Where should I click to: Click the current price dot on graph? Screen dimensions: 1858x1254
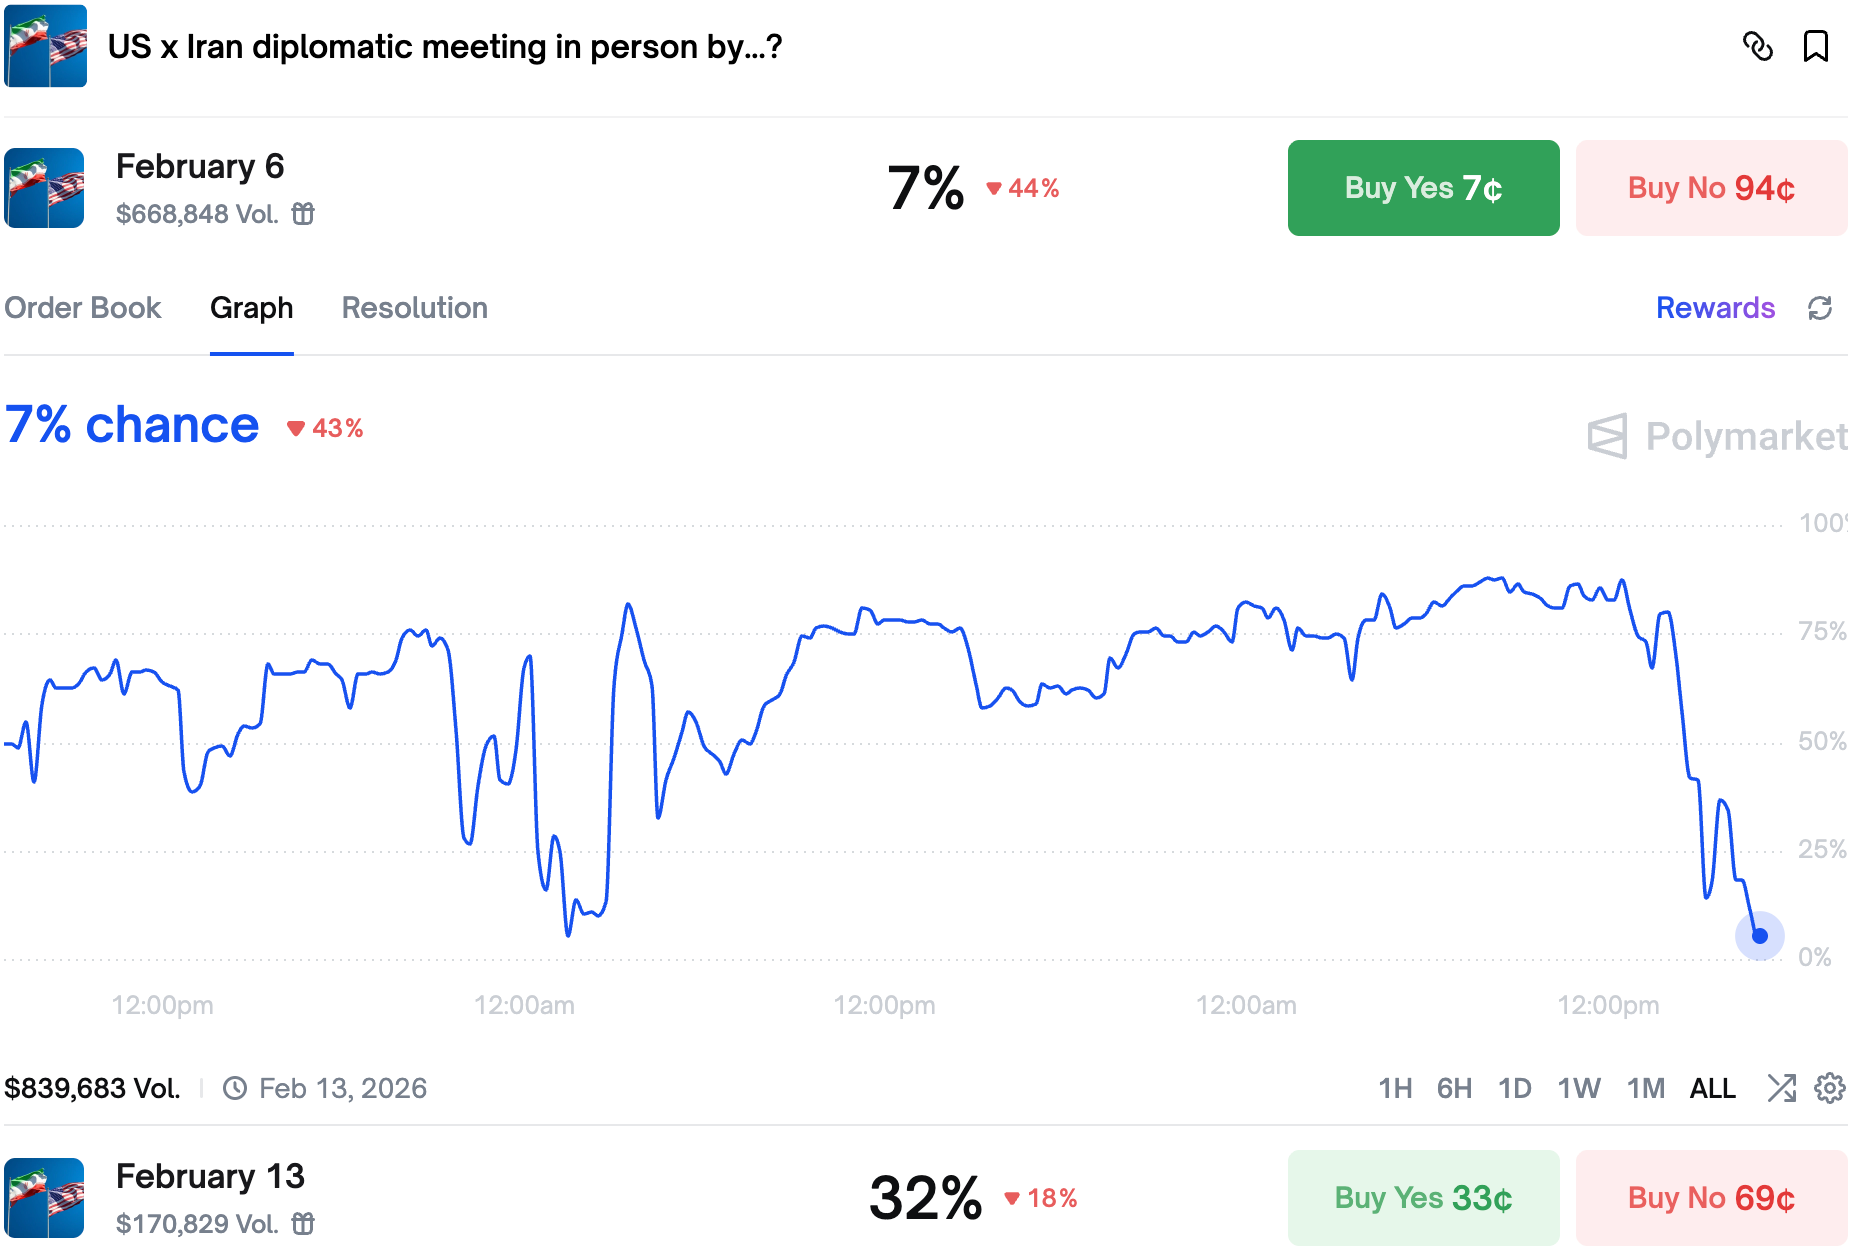(x=1760, y=936)
